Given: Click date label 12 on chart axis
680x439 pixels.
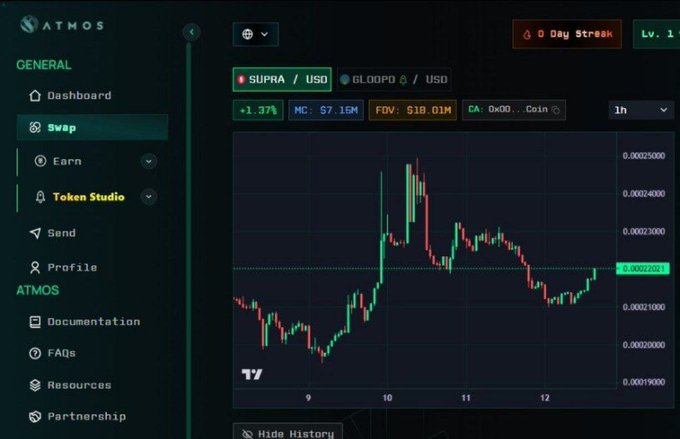Looking at the screenshot, I should coord(545,398).
